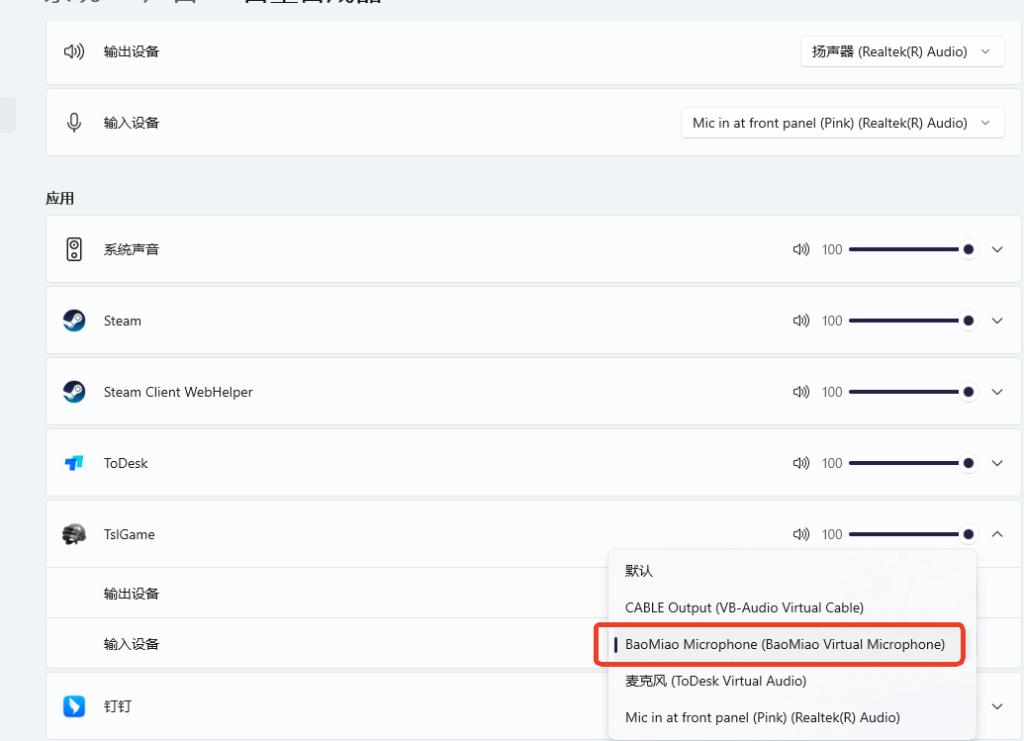Mute Steam Client WebHelper speaker icon
Screen dimensions: 1024x741
pyautogui.click(x=801, y=392)
